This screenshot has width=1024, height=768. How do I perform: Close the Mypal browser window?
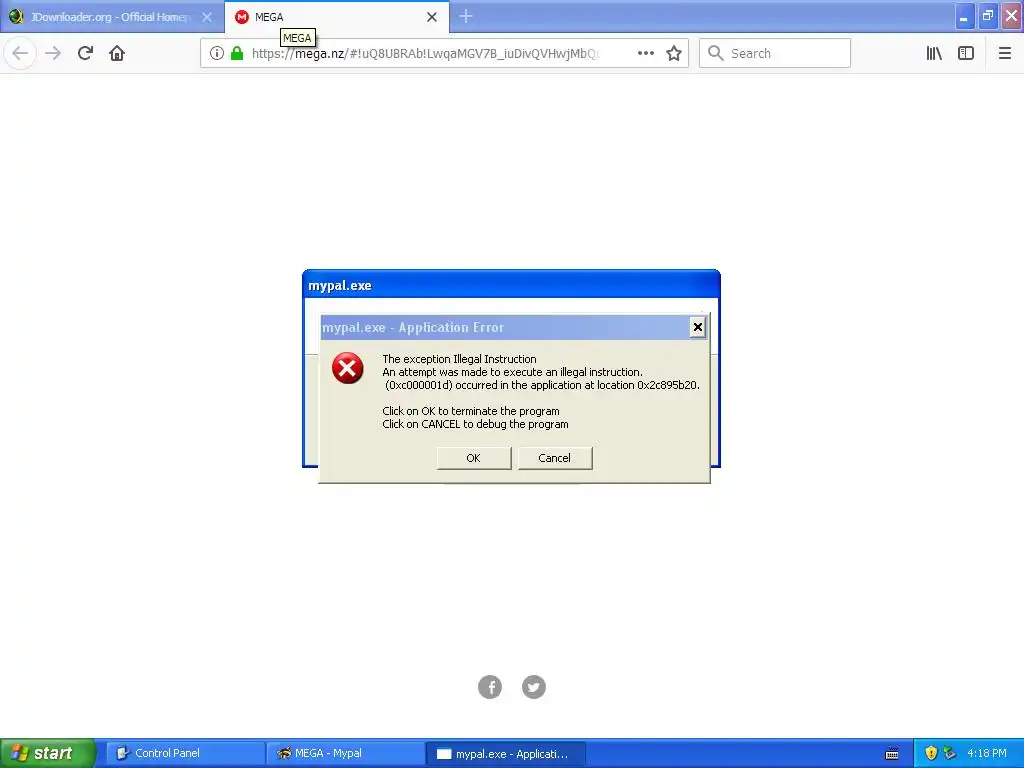point(1012,16)
